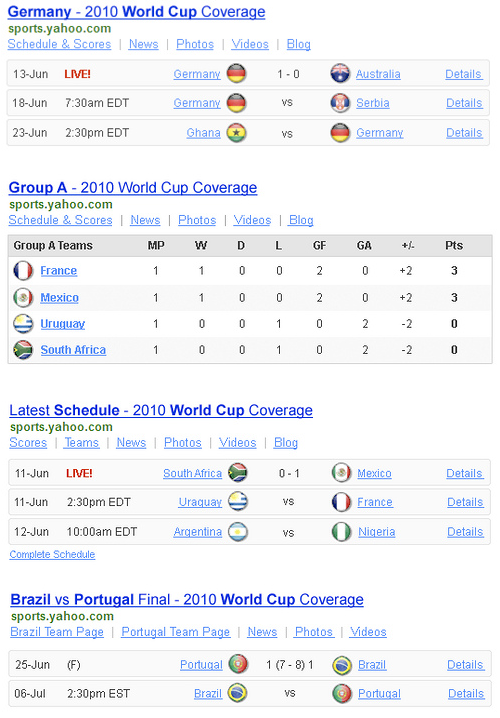Click the Nigeria flag icon

coord(342,532)
